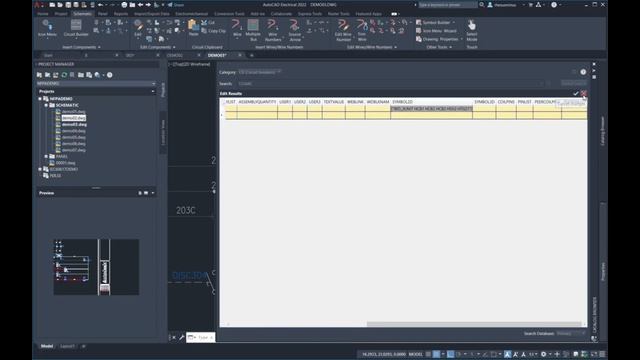Select the Wire insert tool

(237, 29)
